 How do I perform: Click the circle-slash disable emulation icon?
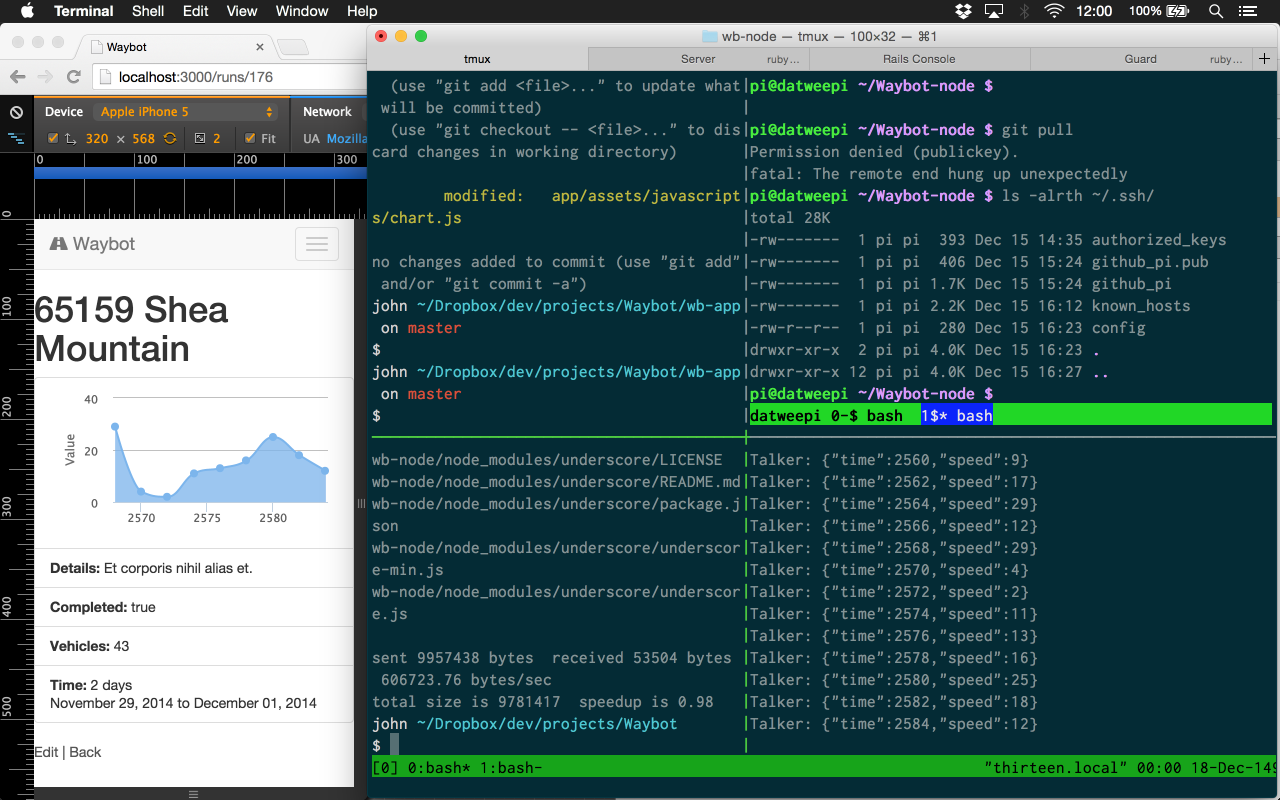16,112
